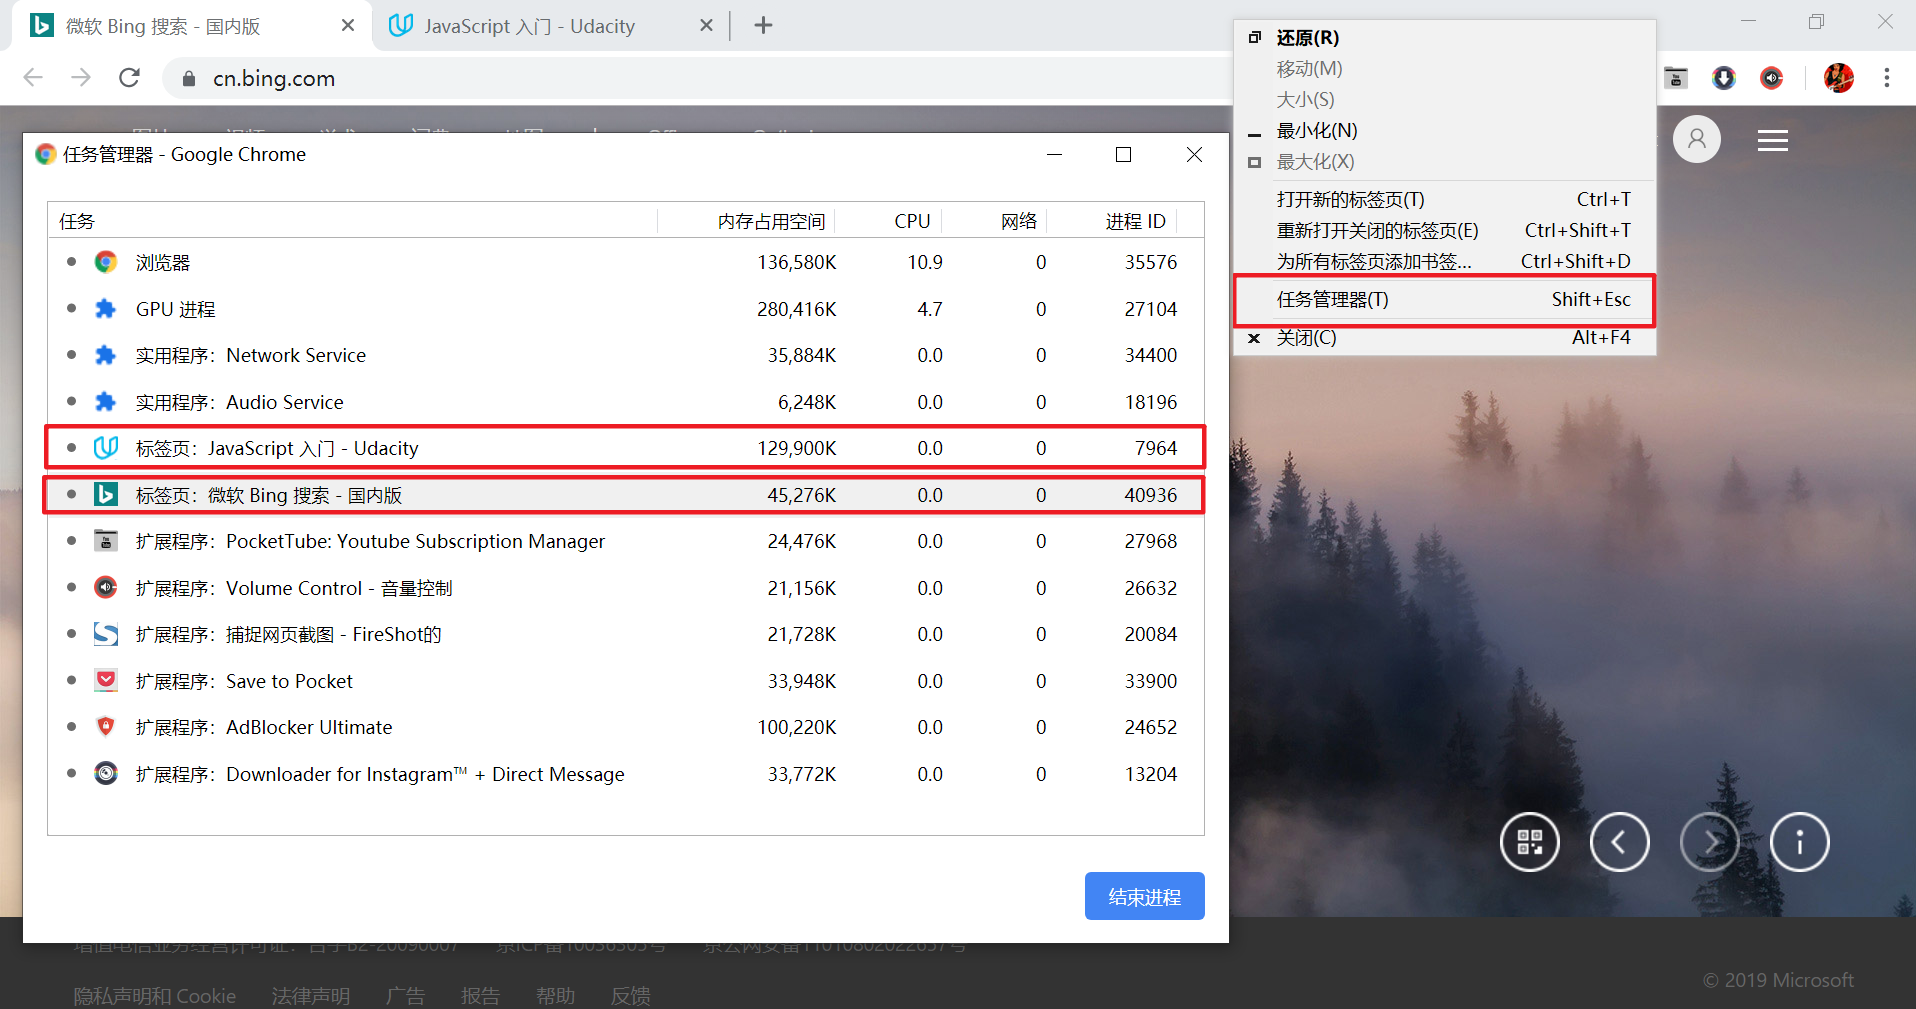The image size is (1916, 1009).
Task: Open the Chrome profile avatar
Action: [1839, 78]
